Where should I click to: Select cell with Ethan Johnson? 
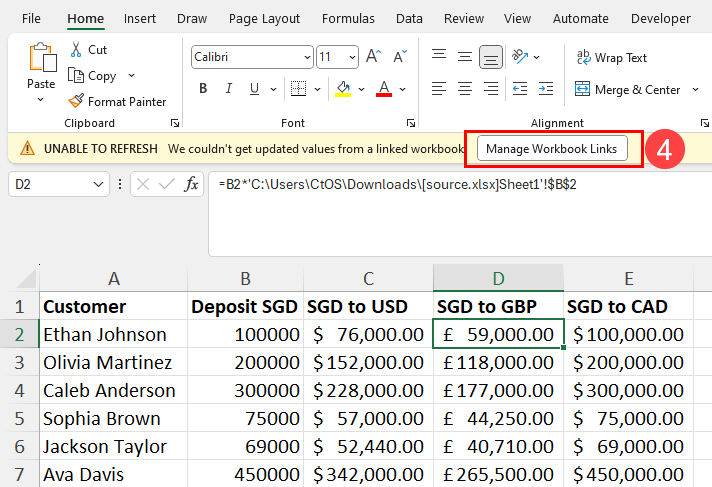(114, 335)
